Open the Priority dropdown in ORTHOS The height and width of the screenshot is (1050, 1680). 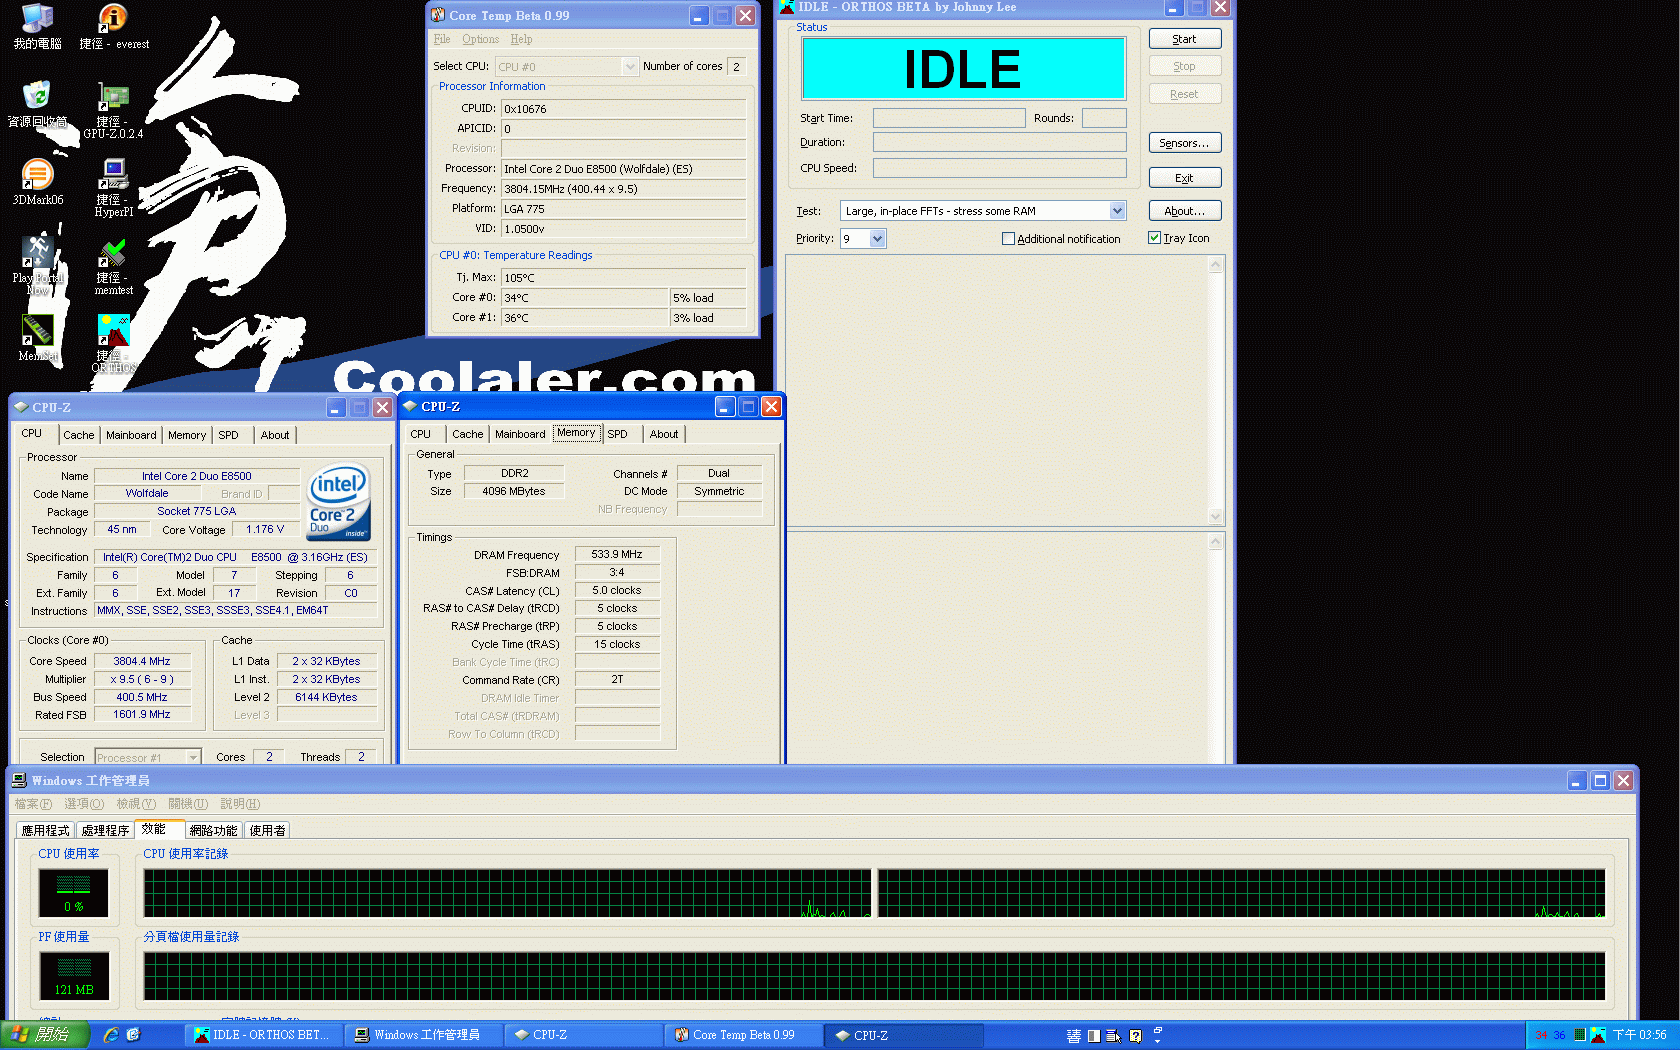[877, 238]
